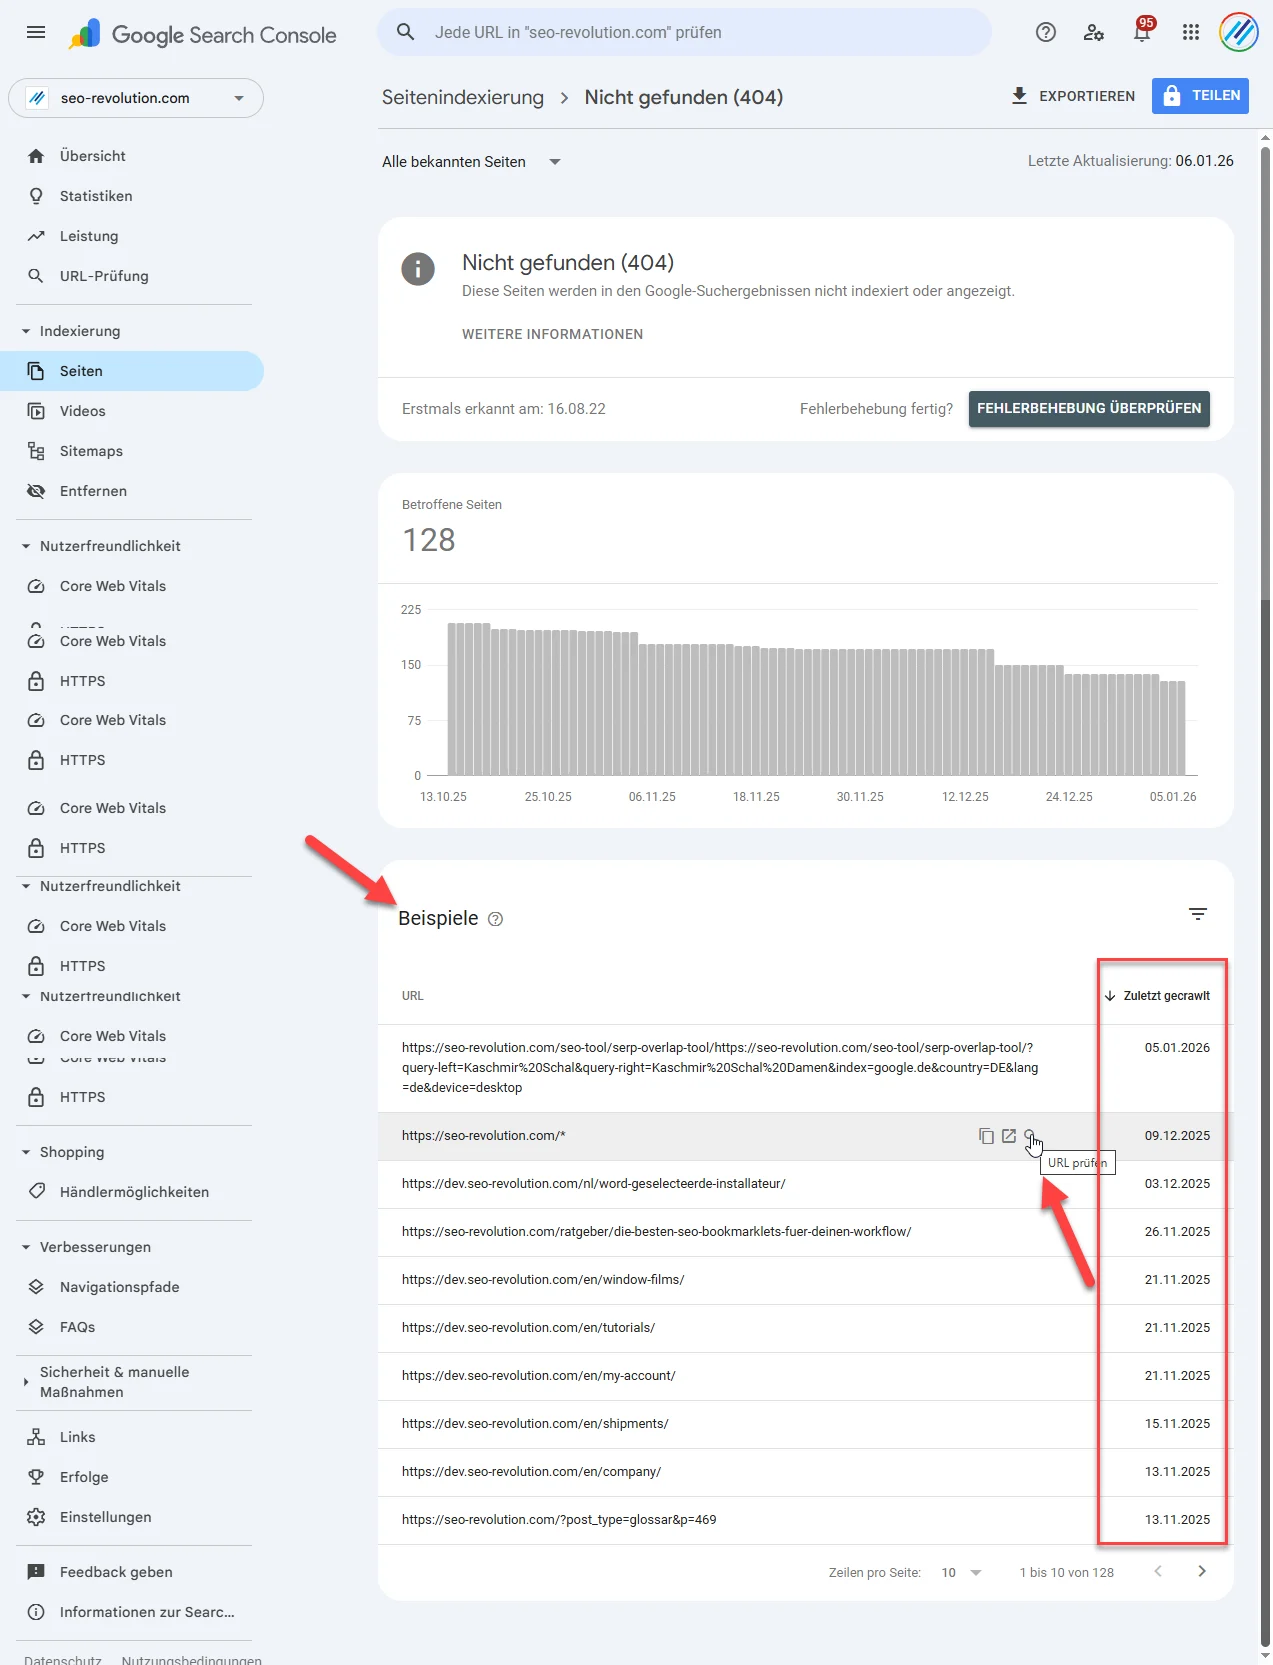This screenshot has width=1273, height=1665.
Task: Go to the previous results page
Action: click(x=1158, y=1572)
